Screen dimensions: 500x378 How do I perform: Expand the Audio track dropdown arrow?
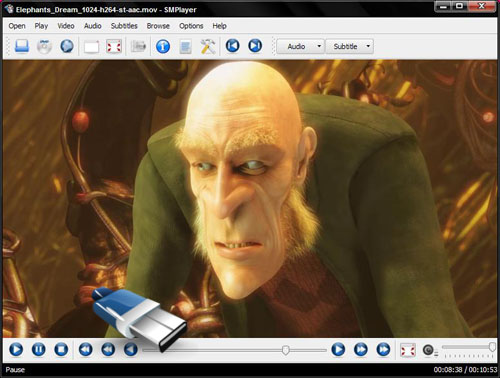(319, 46)
